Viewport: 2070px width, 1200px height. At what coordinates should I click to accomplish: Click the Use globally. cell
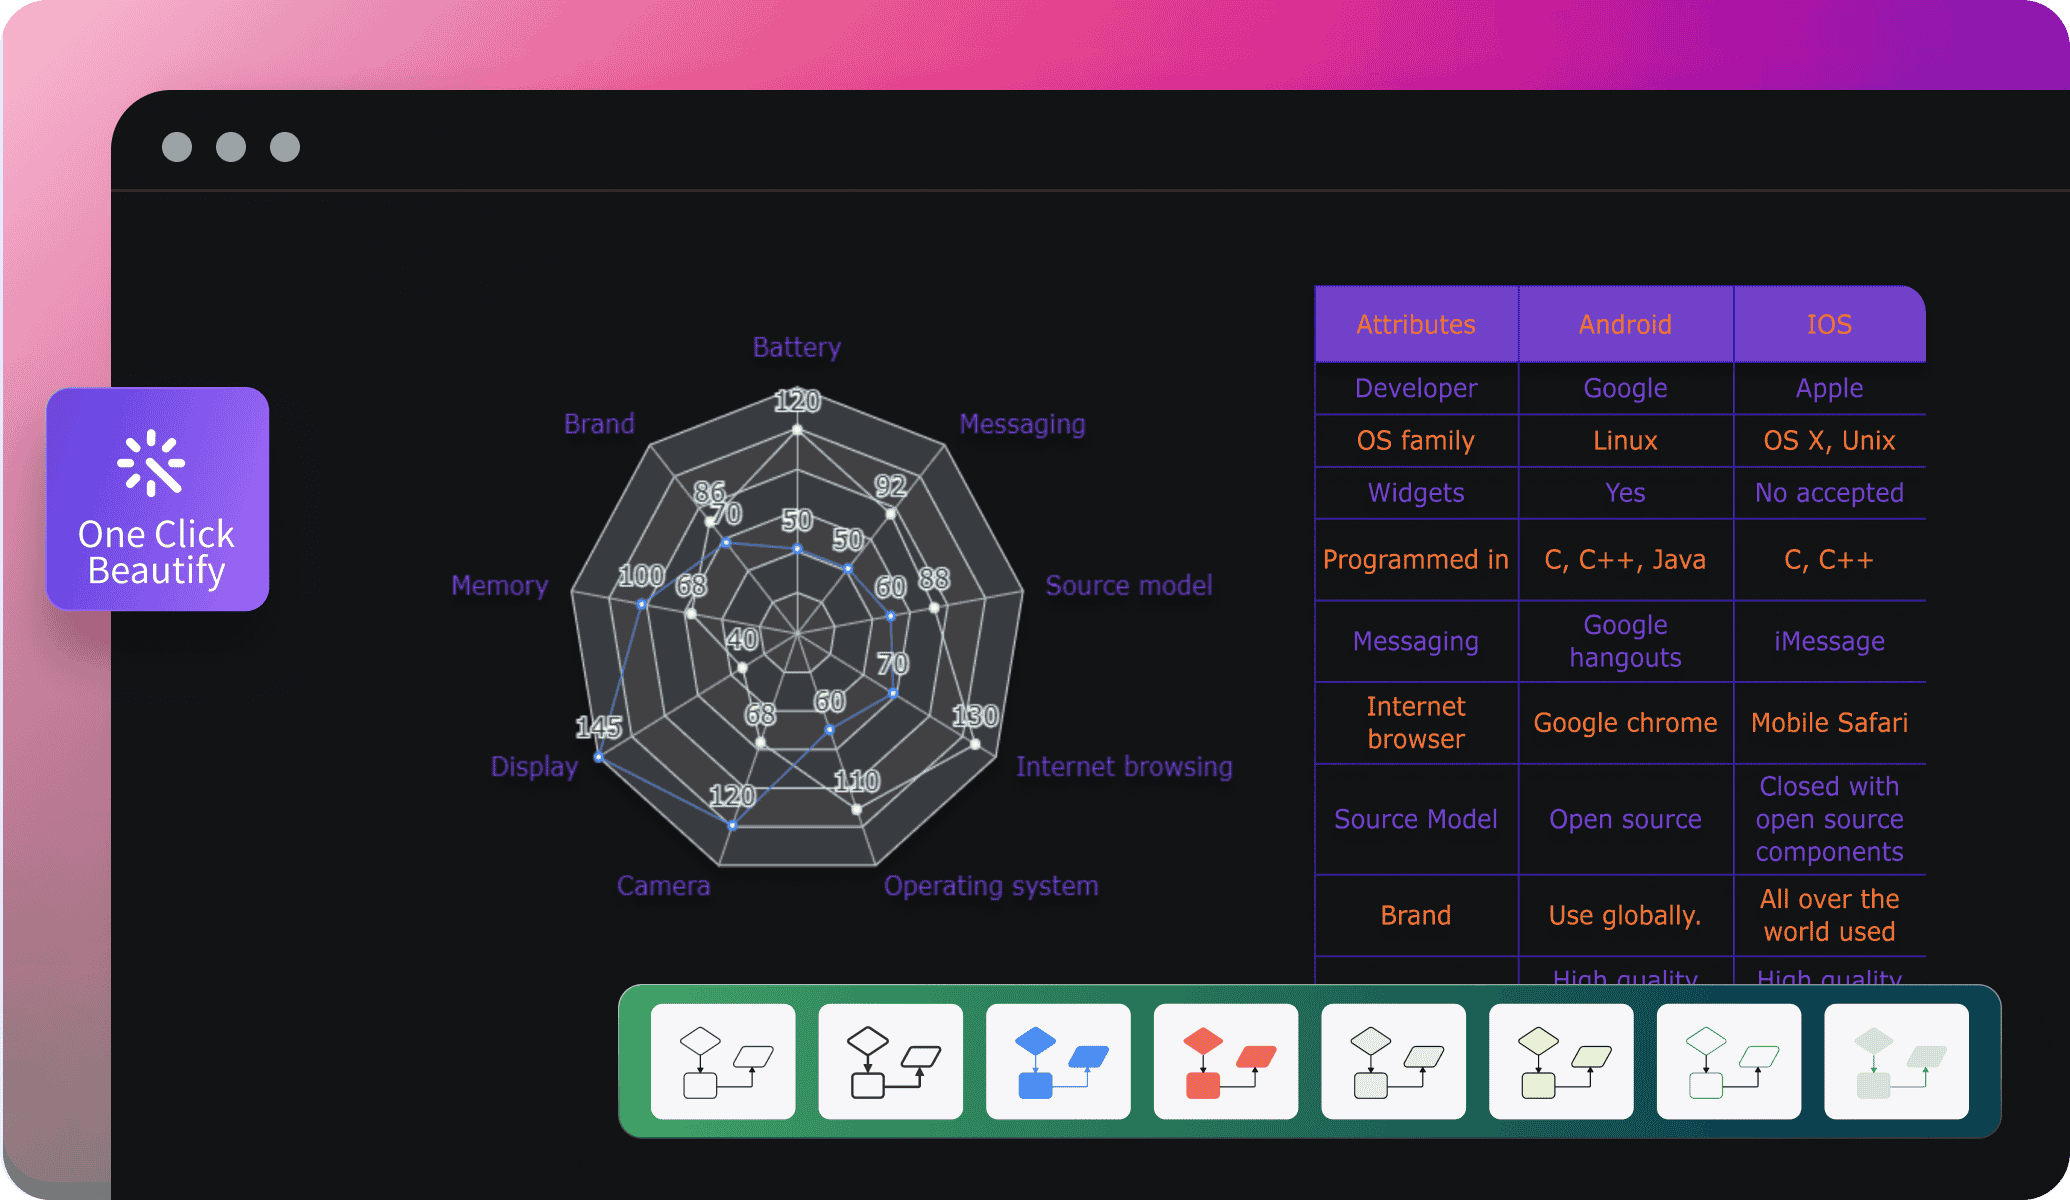[x=1625, y=915]
